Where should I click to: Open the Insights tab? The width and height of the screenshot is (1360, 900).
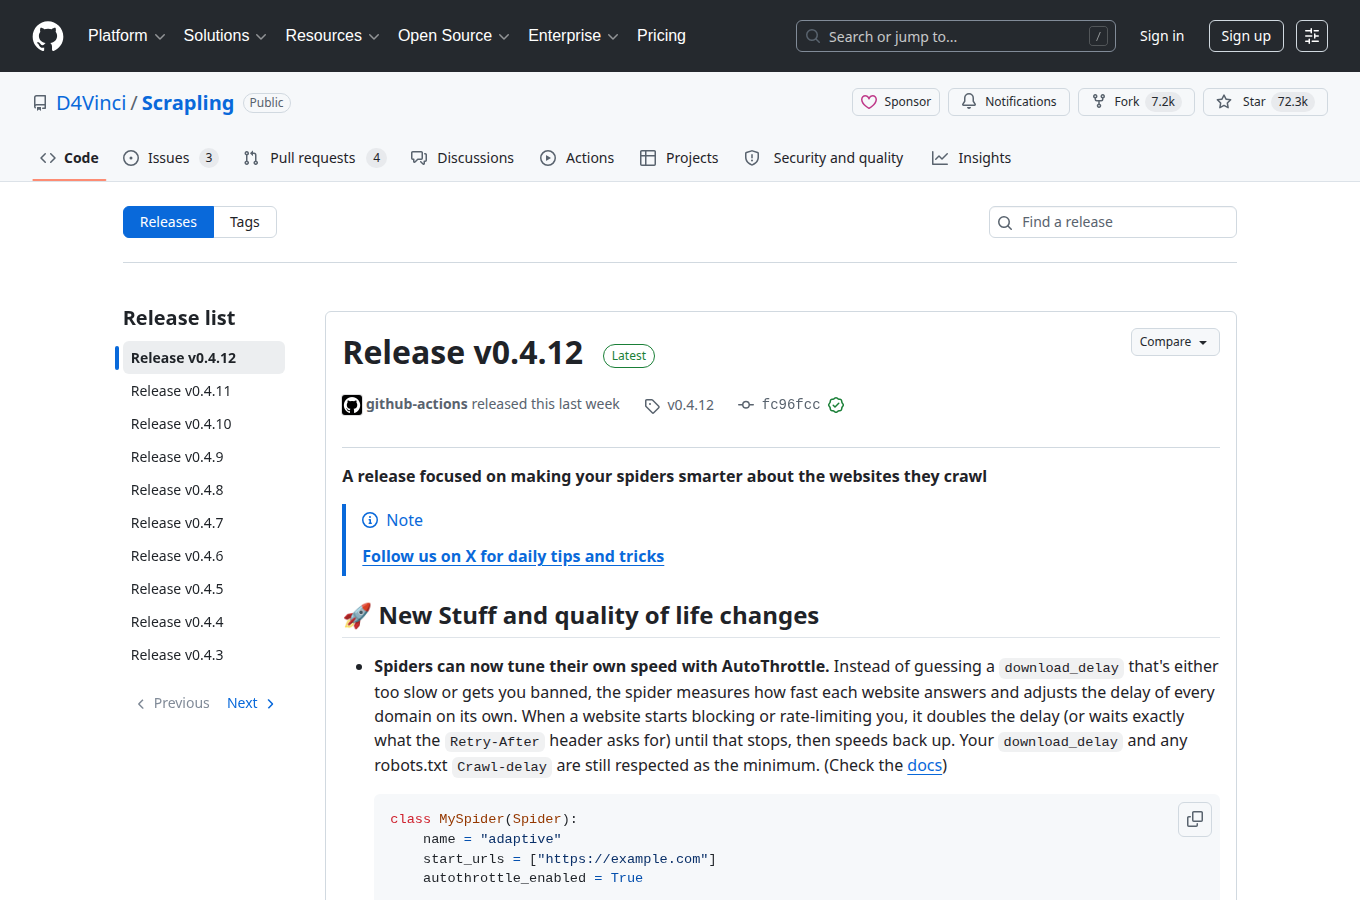point(972,158)
